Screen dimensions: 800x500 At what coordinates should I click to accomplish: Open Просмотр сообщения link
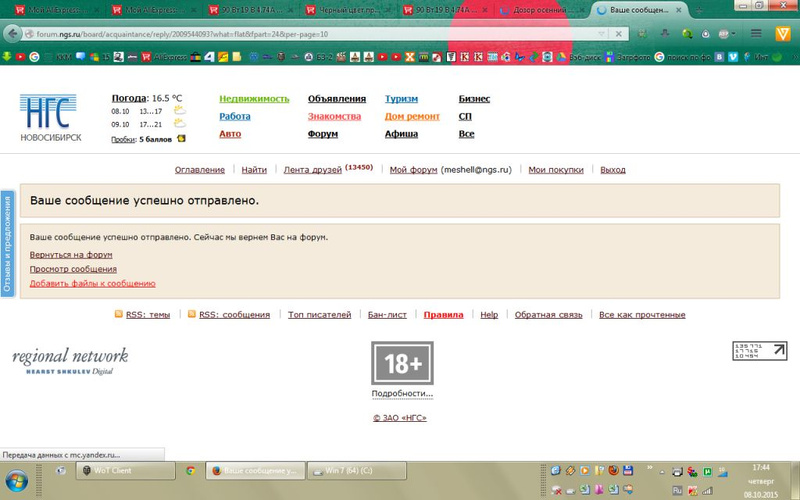click(73, 269)
